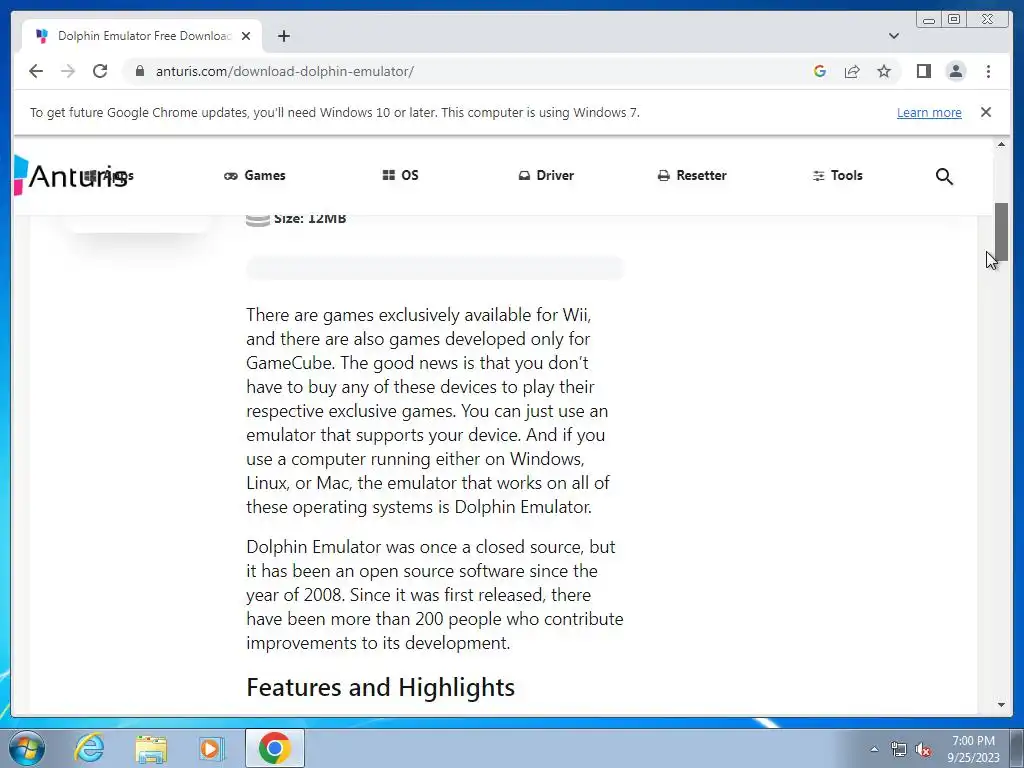Screen dimensions: 1024x768
Task: Click the scrollbar down arrow
Action: (x=1001, y=705)
